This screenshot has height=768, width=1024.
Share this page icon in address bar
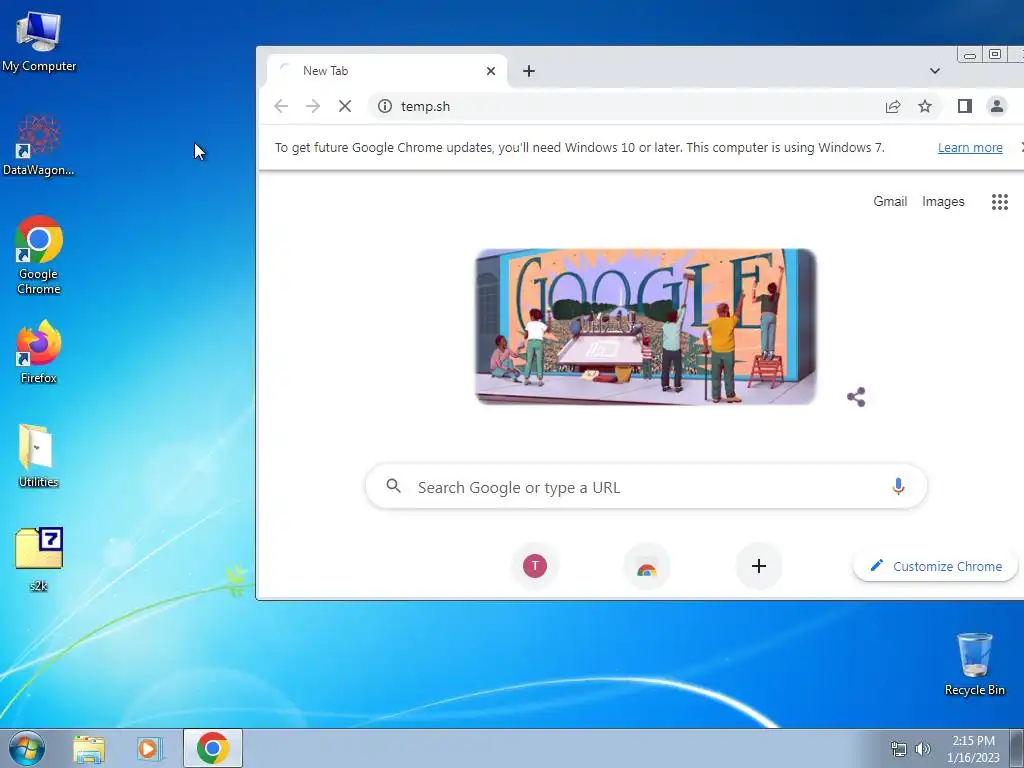[893, 106]
